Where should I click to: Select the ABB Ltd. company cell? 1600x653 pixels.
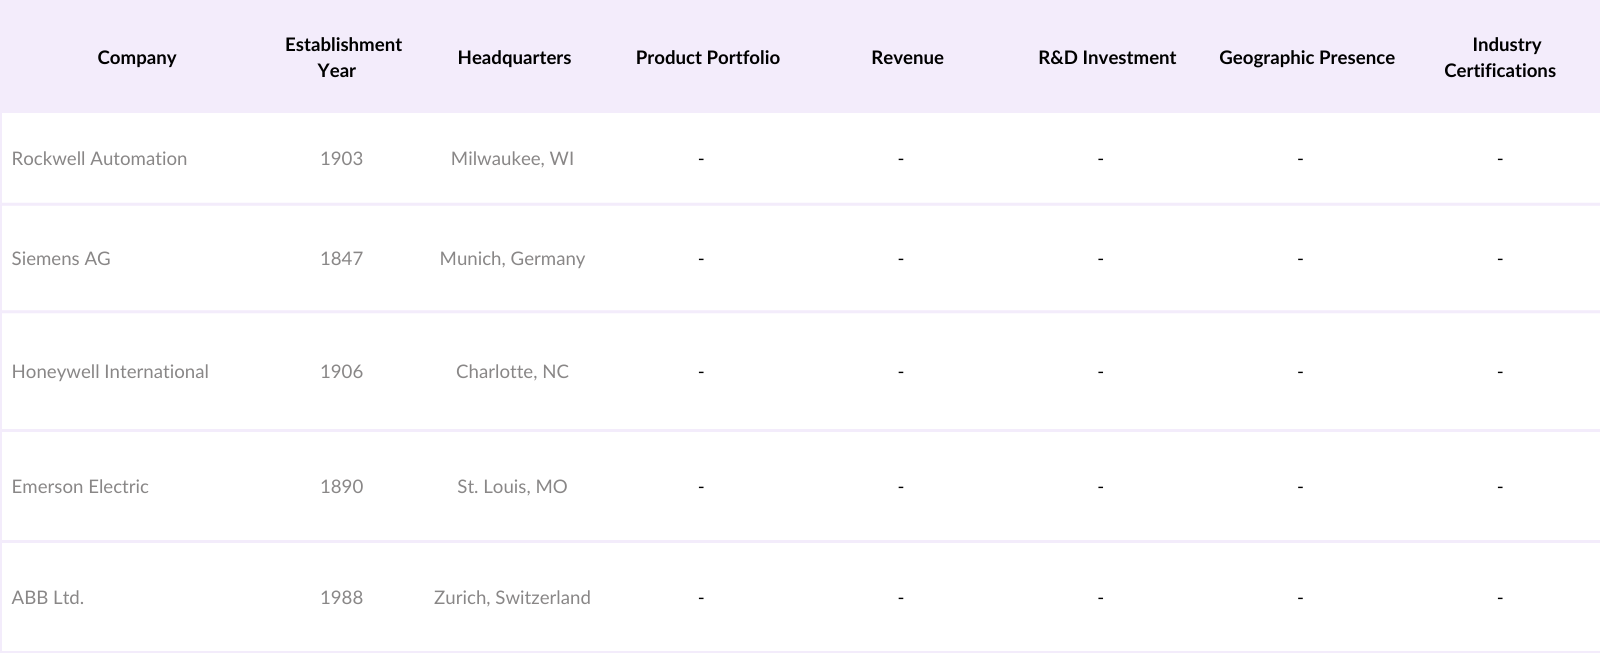point(48,597)
